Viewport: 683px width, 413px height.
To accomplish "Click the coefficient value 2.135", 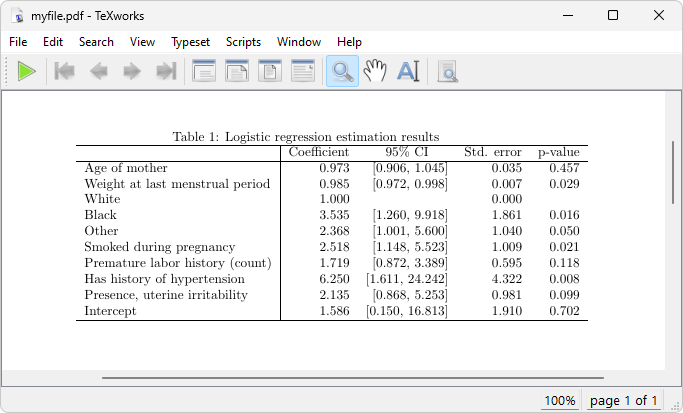I will [x=334, y=295].
